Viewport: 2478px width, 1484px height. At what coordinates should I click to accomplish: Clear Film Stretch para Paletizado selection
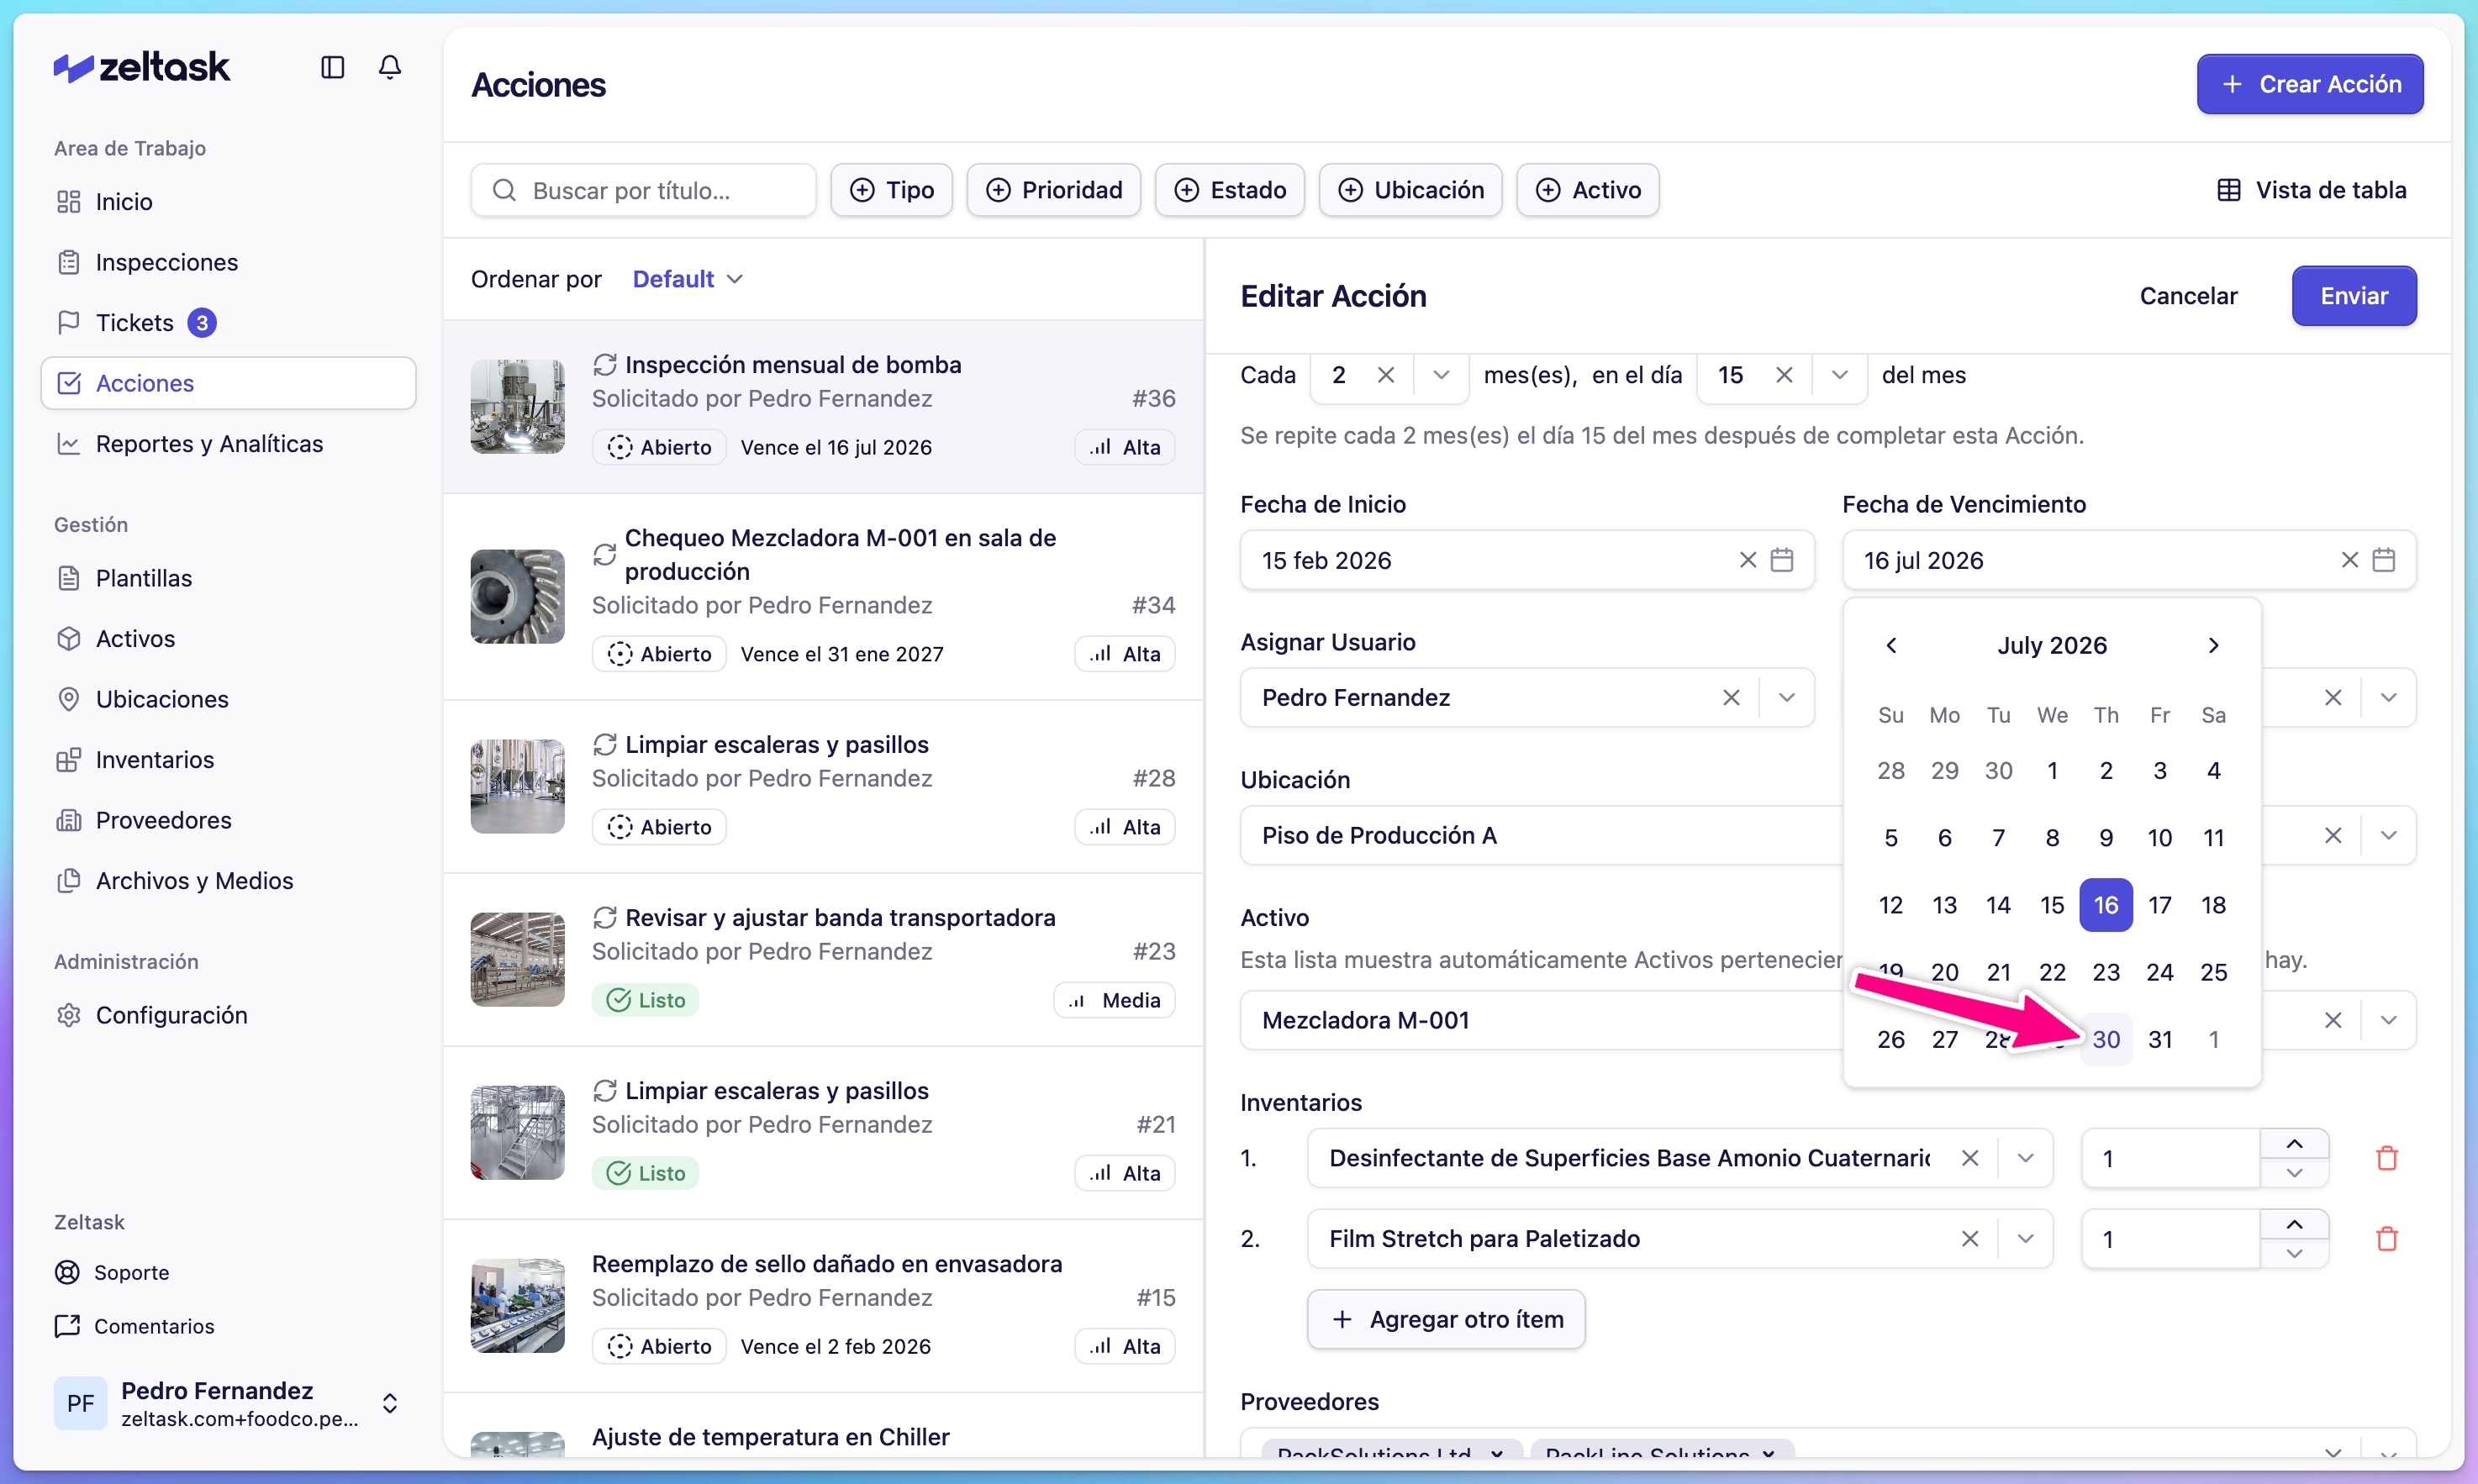(1969, 1239)
